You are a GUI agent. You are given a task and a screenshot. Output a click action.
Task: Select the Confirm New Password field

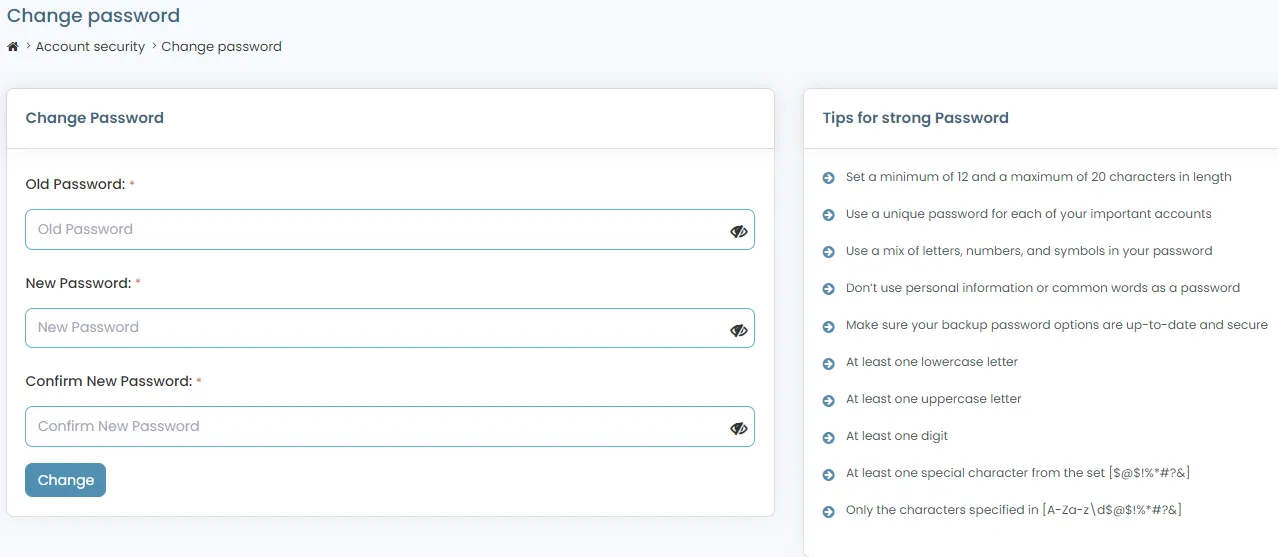[x=375, y=426]
